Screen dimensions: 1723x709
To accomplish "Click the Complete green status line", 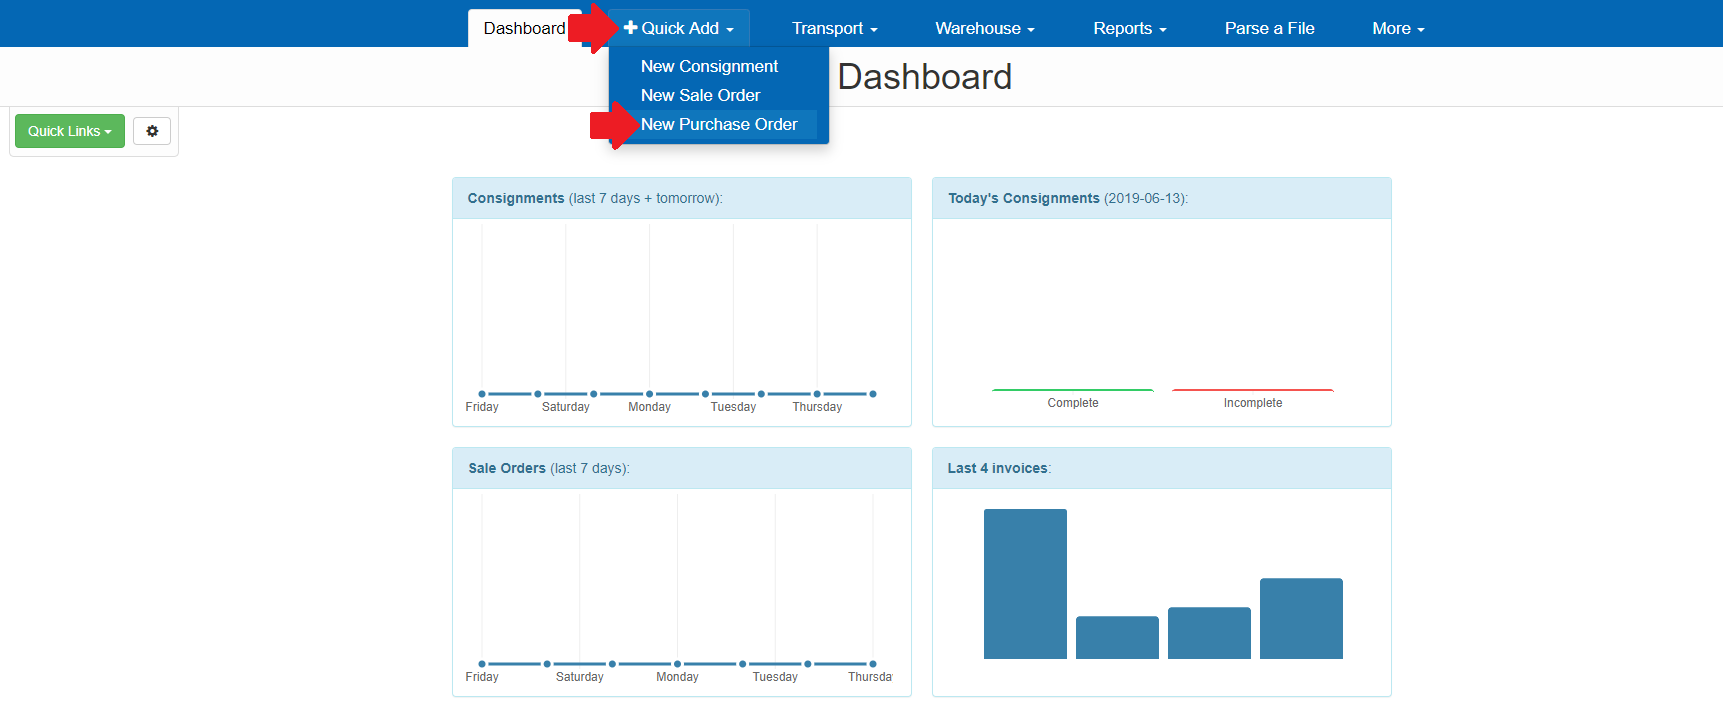I will coord(1073,390).
